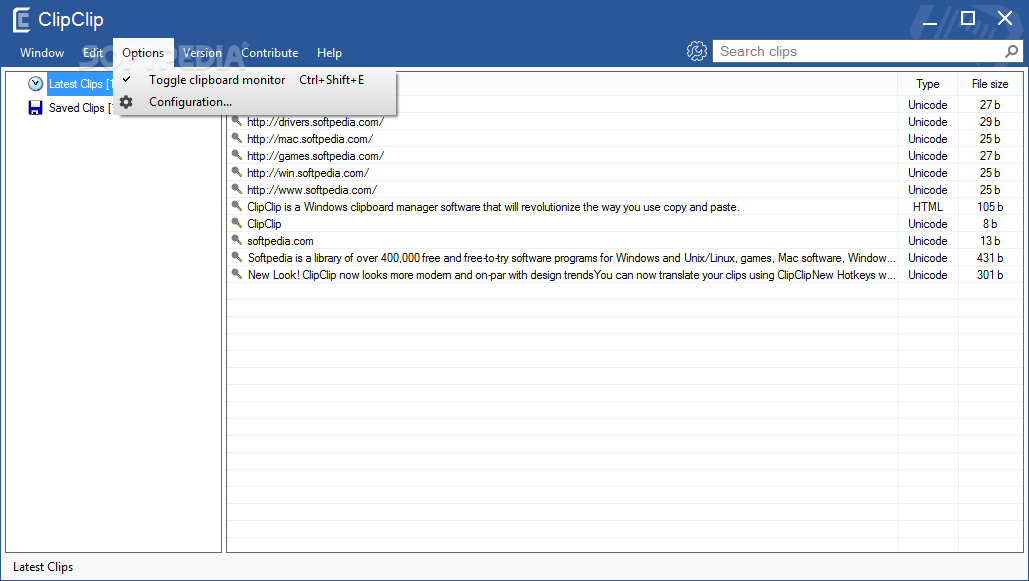Click the 29 b file size cell

click(x=990, y=121)
